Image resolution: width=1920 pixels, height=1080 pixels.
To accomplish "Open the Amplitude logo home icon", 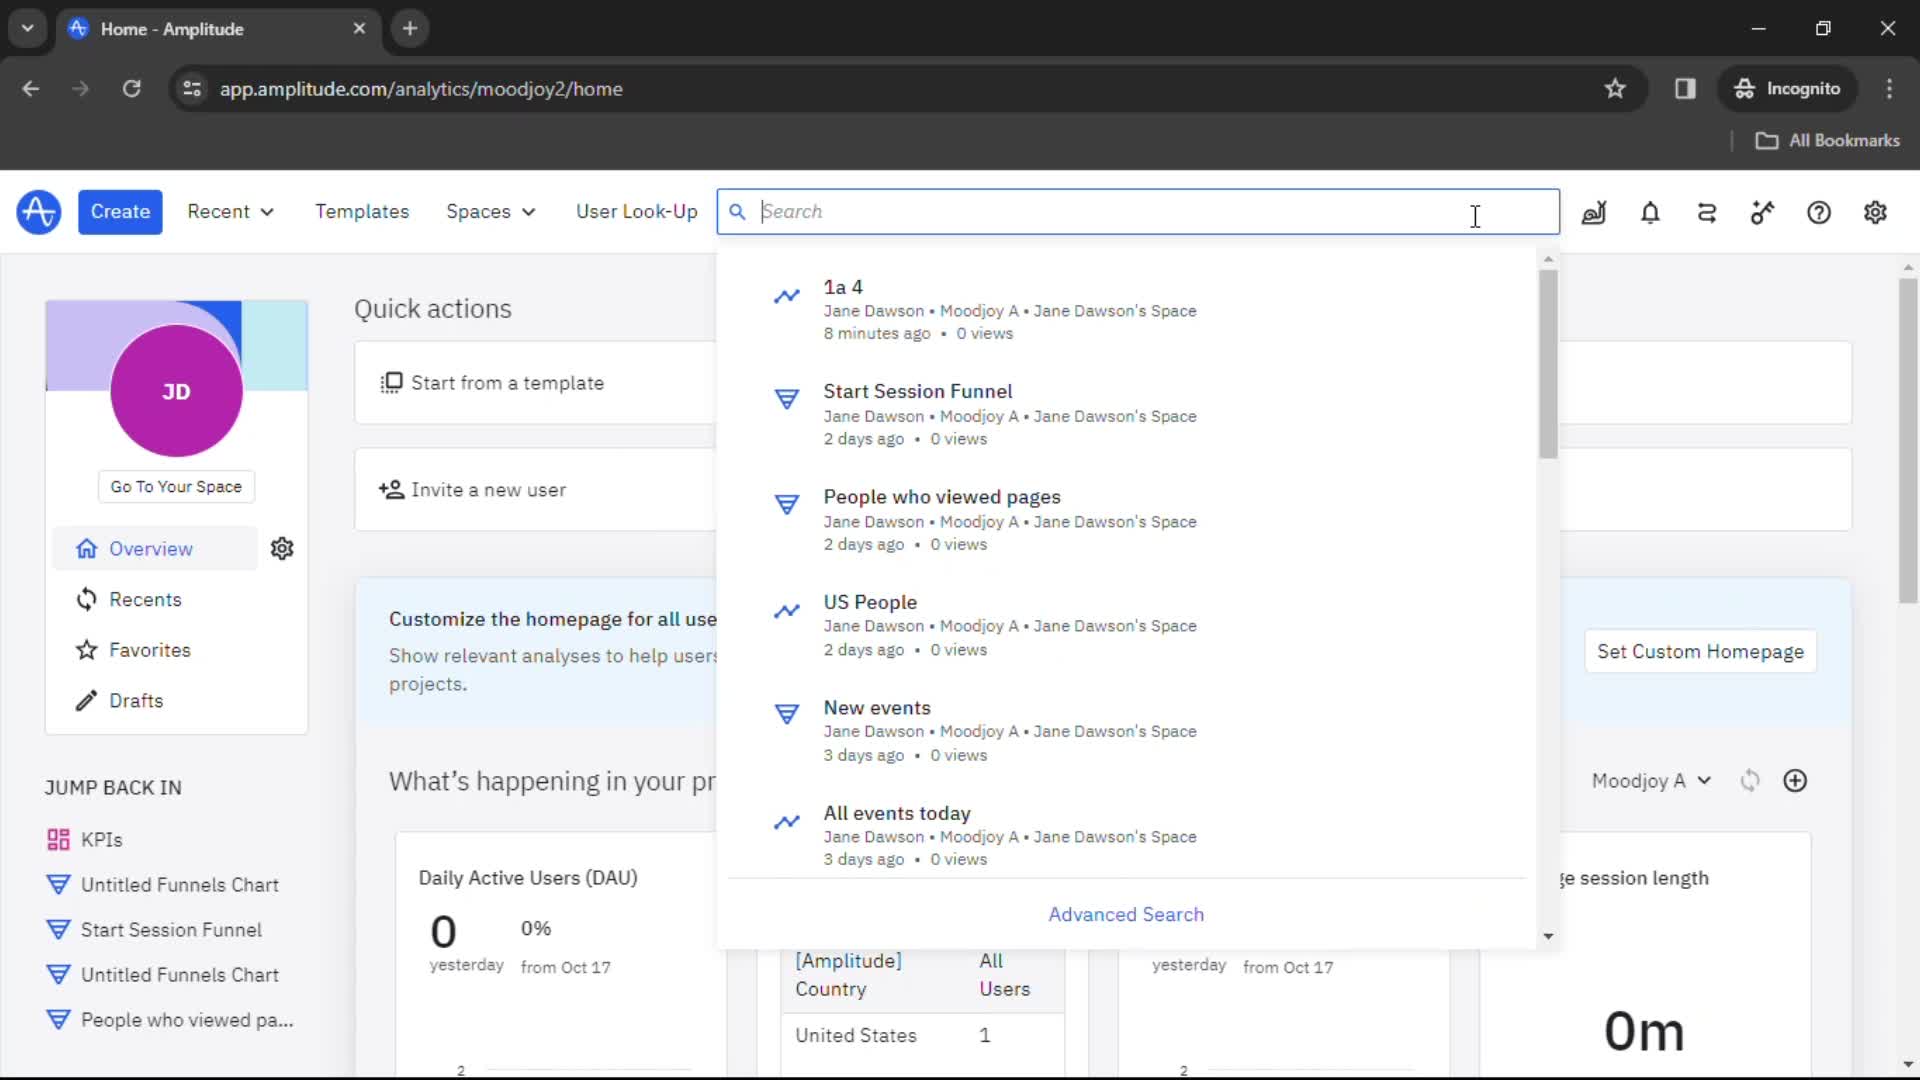I will click(x=38, y=212).
